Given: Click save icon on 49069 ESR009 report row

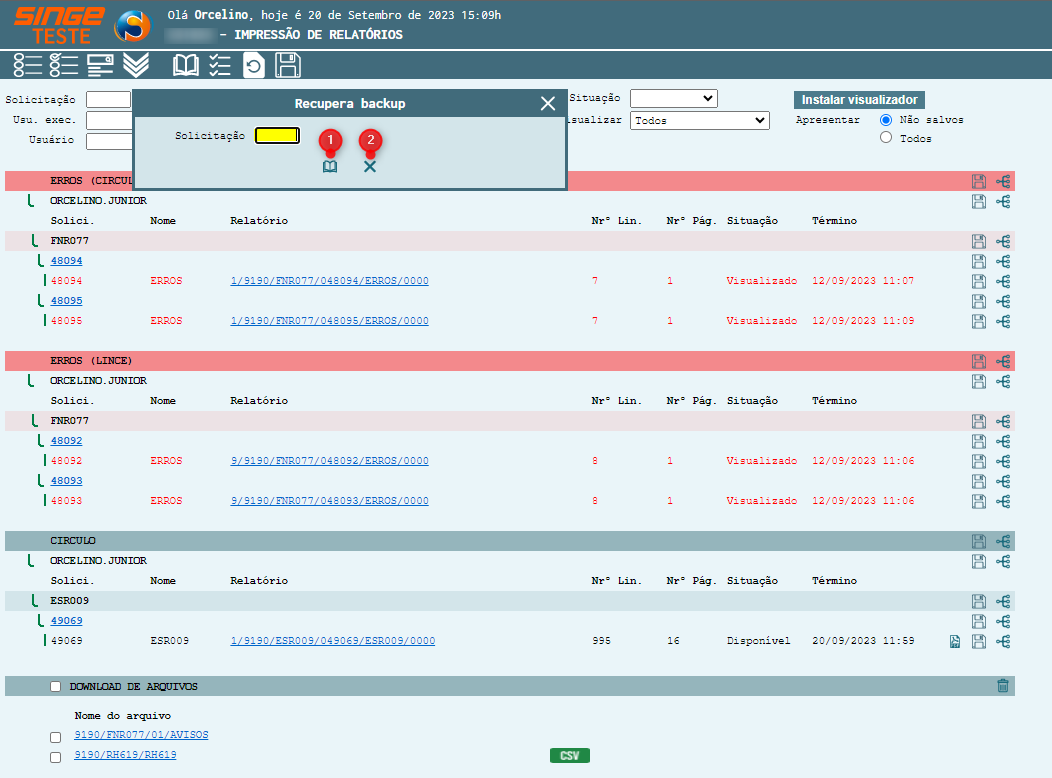Looking at the screenshot, I should (979, 641).
